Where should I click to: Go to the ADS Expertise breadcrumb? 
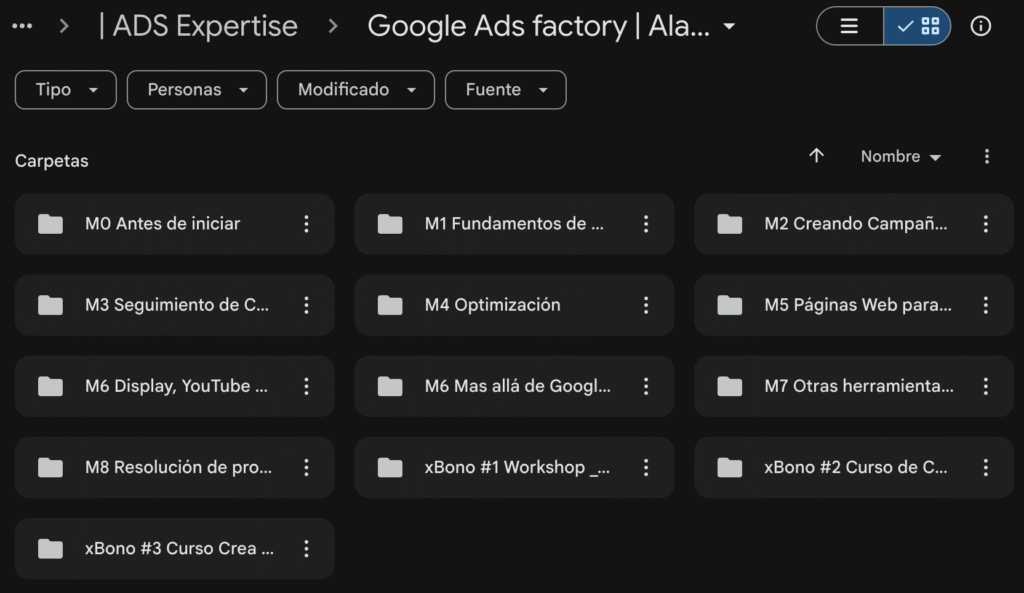pos(198,26)
